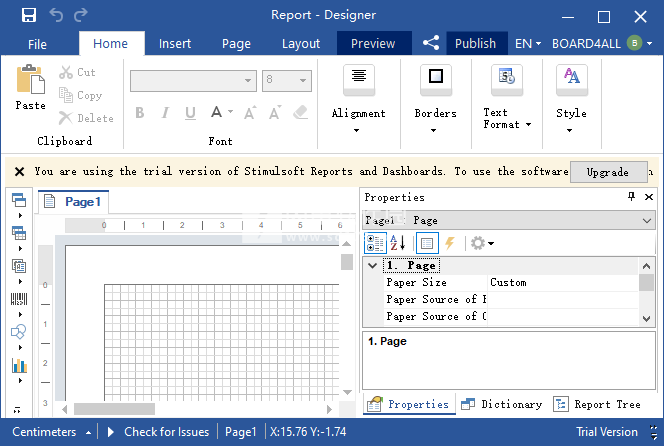664x446 pixels.
Task: Cut the selected component
Action: click(x=77, y=72)
